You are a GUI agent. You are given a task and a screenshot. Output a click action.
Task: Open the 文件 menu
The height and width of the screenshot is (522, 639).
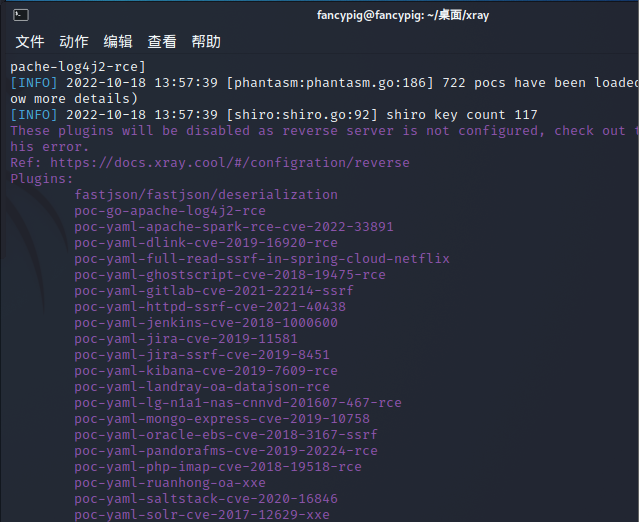(30, 41)
